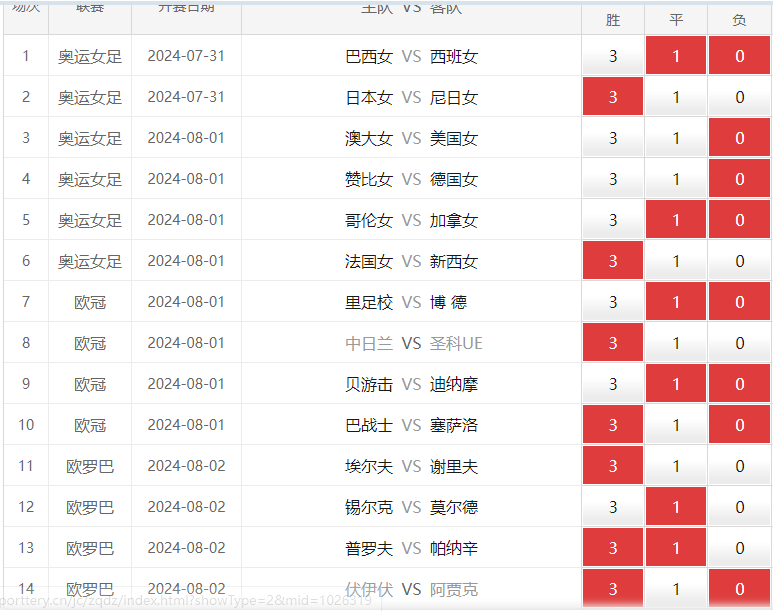Deselect loss option 0 for 哥伦女 VS 加拿女
This screenshot has width=773, height=612.
click(x=739, y=219)
